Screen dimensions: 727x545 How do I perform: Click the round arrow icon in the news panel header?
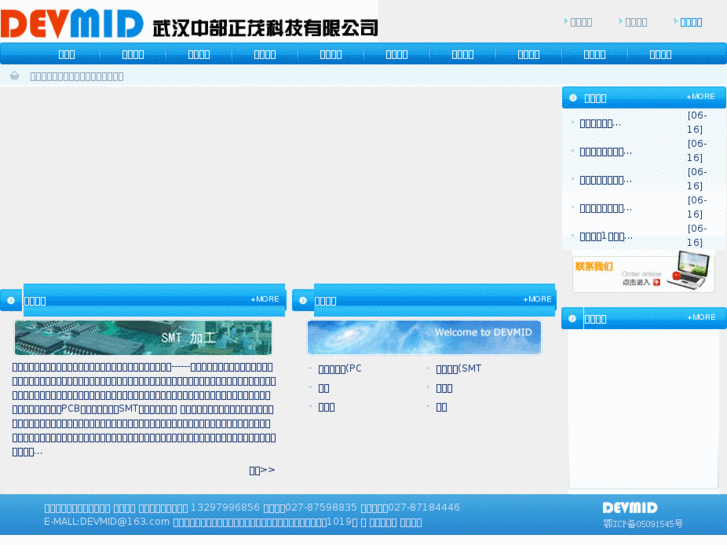[573, 98]
